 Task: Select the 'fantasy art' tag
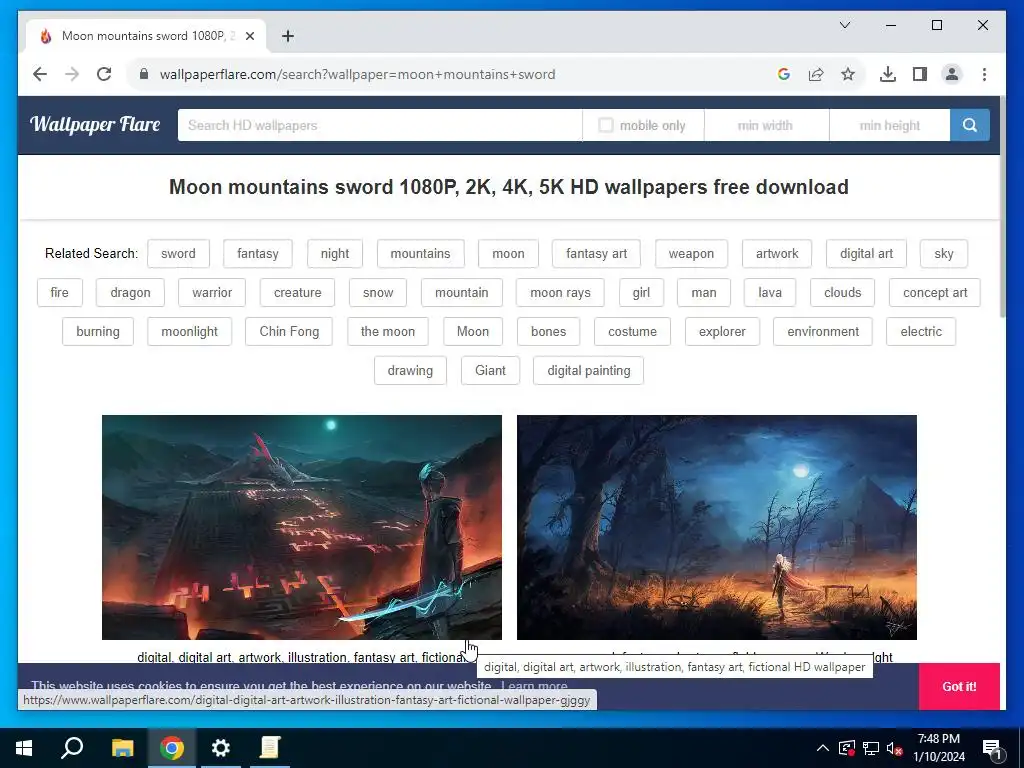[x=596, y=253]
